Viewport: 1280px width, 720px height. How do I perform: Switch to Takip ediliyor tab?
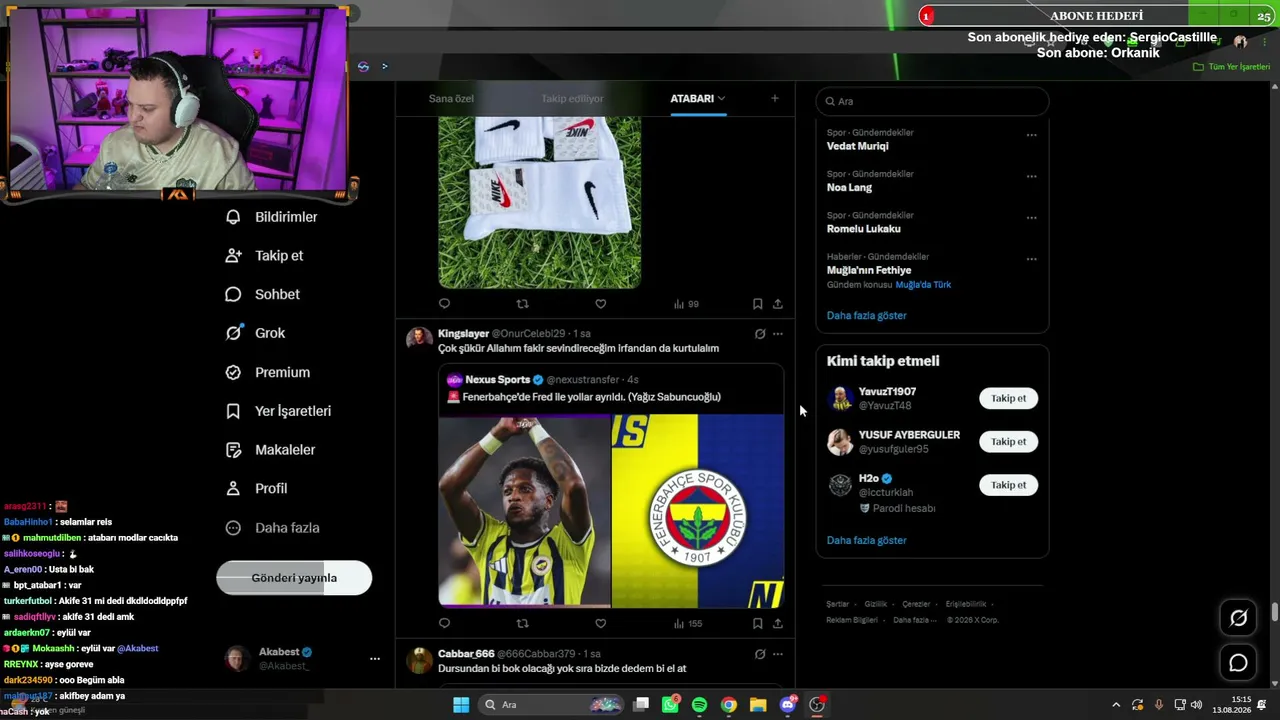(572, 99)
